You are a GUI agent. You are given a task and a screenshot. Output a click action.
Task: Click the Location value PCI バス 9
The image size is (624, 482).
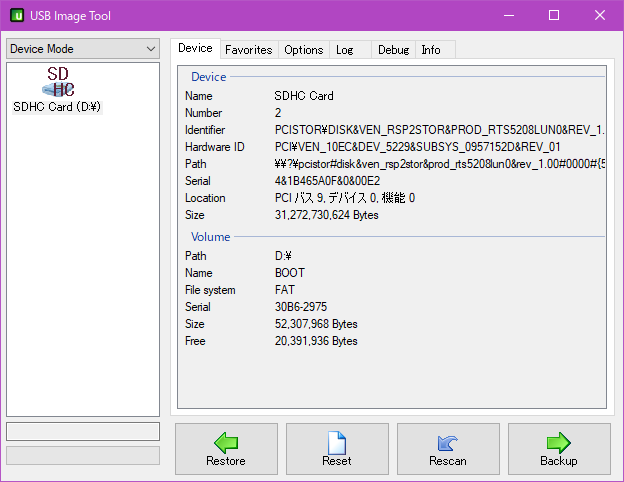[x=345, y=198]
